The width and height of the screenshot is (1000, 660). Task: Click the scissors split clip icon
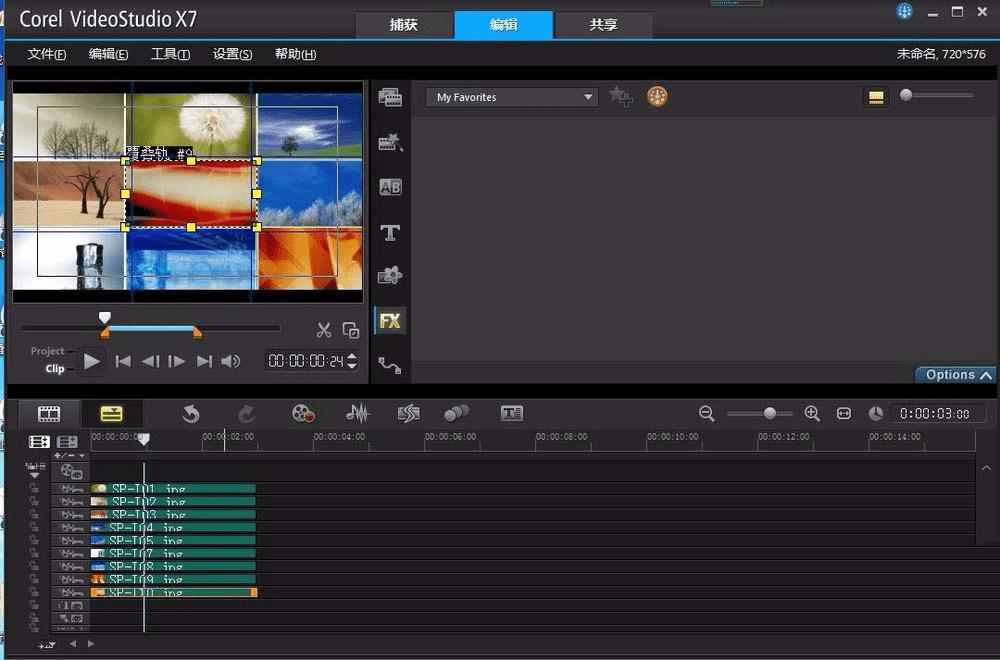324,330
